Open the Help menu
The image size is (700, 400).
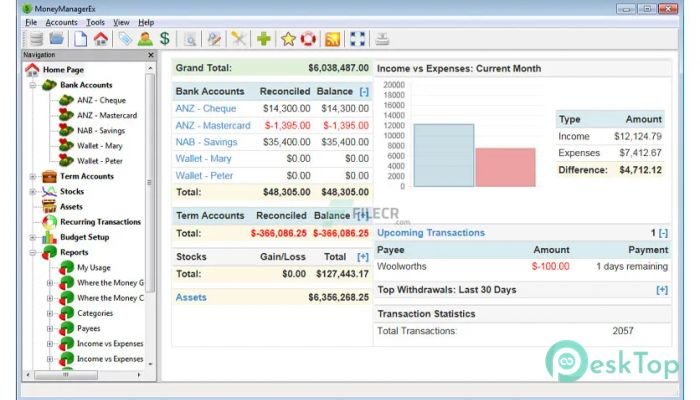click(146, 22)
